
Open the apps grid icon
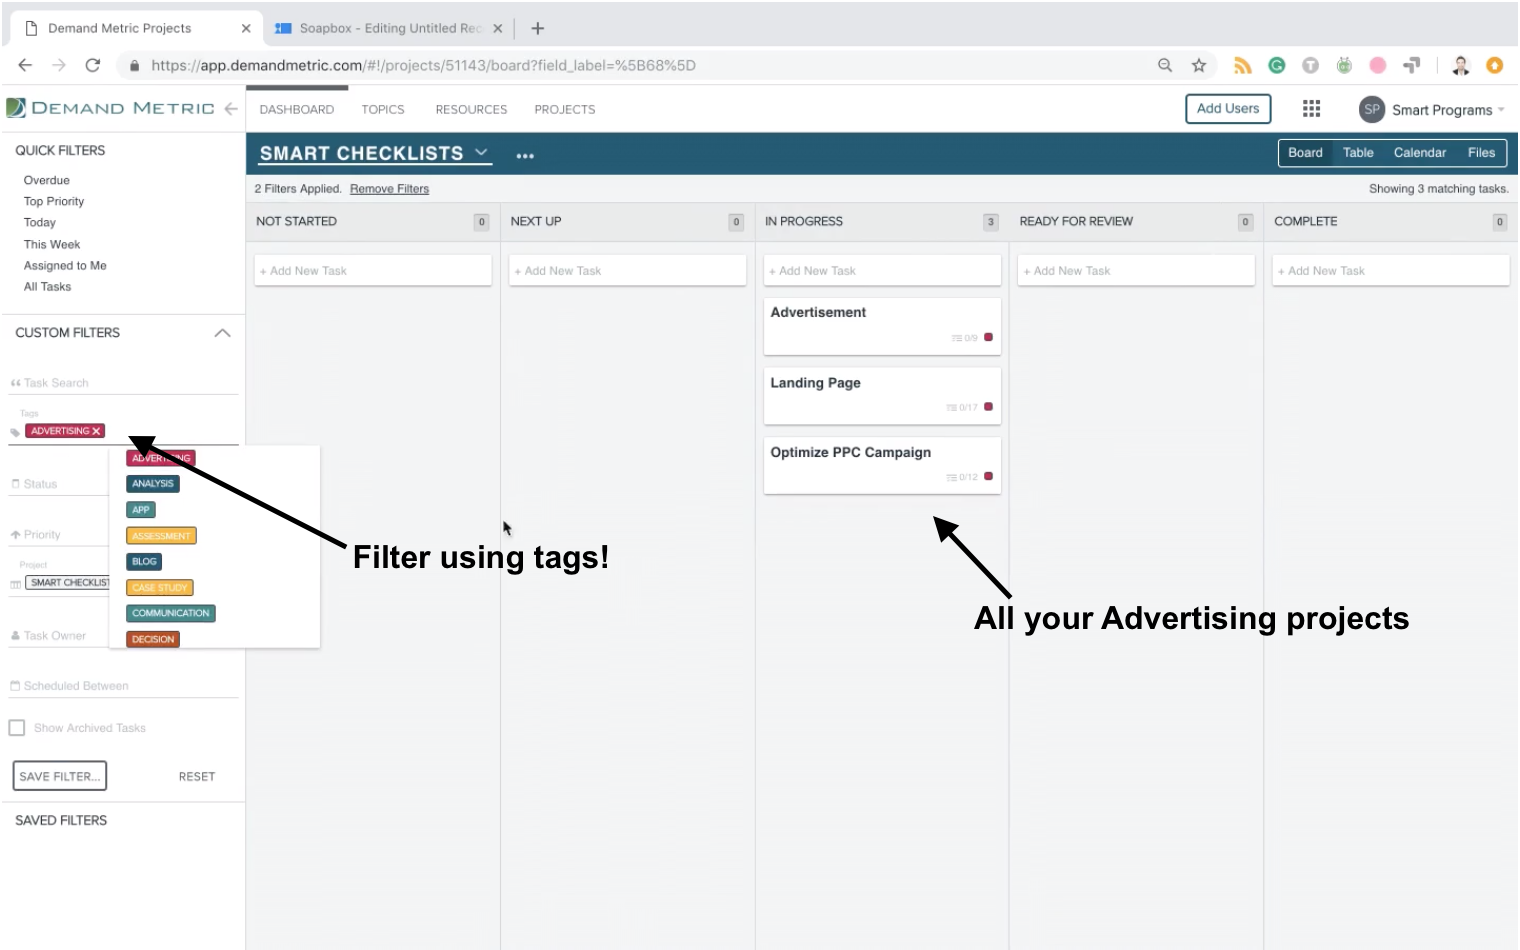pyautogui.click(x=1311, y=109)
